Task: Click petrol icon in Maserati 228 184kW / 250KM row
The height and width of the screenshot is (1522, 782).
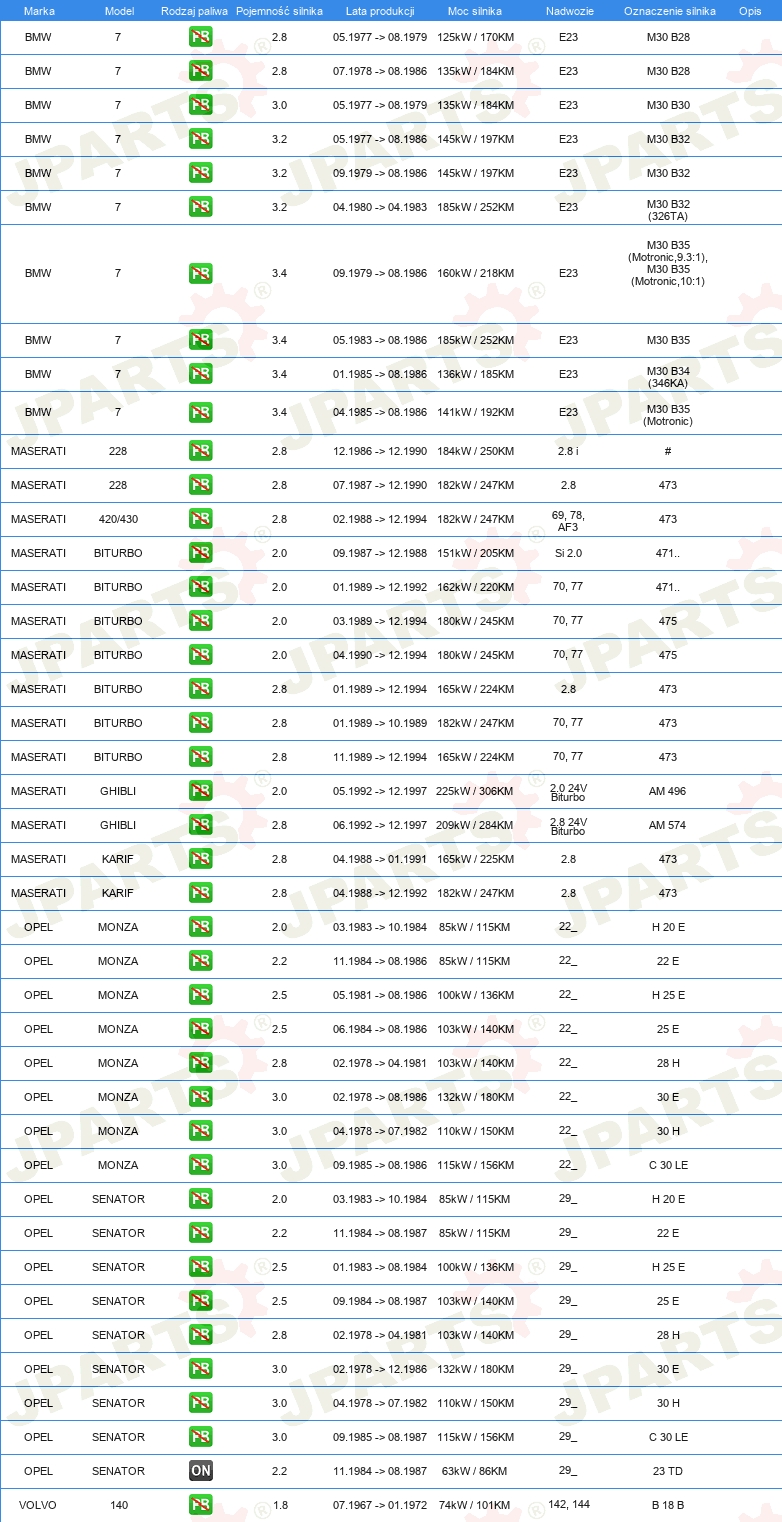Action: pyautogui.click(x=200, y=451)
